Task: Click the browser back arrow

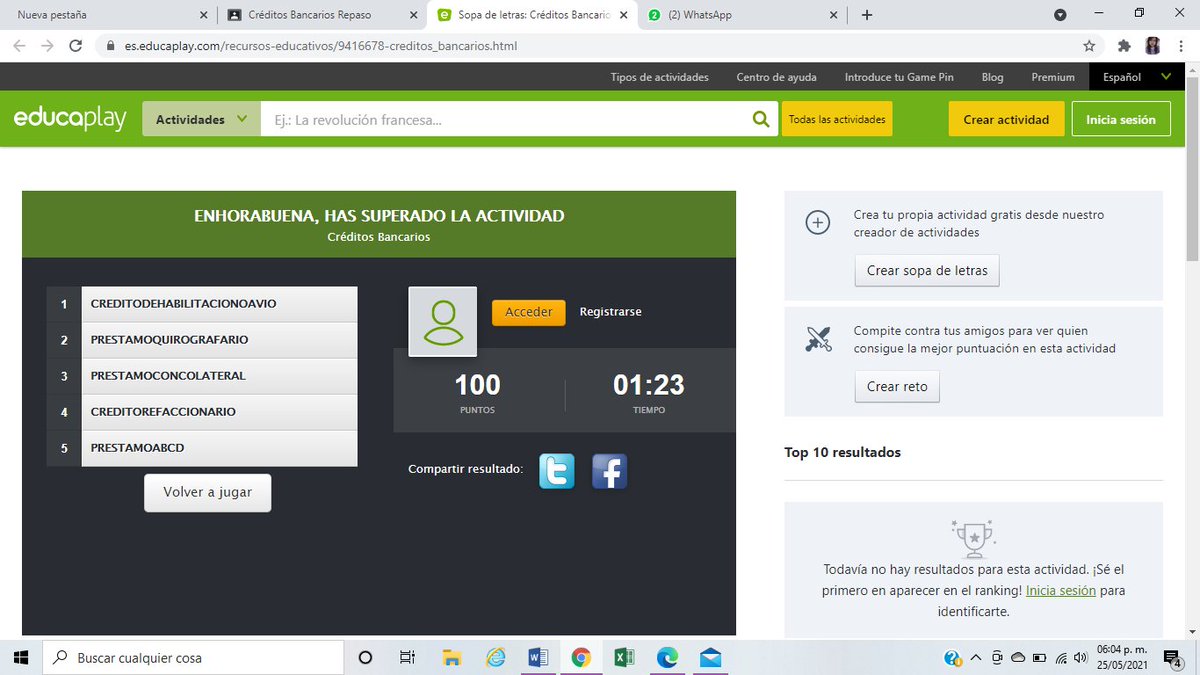Action: 20,46
